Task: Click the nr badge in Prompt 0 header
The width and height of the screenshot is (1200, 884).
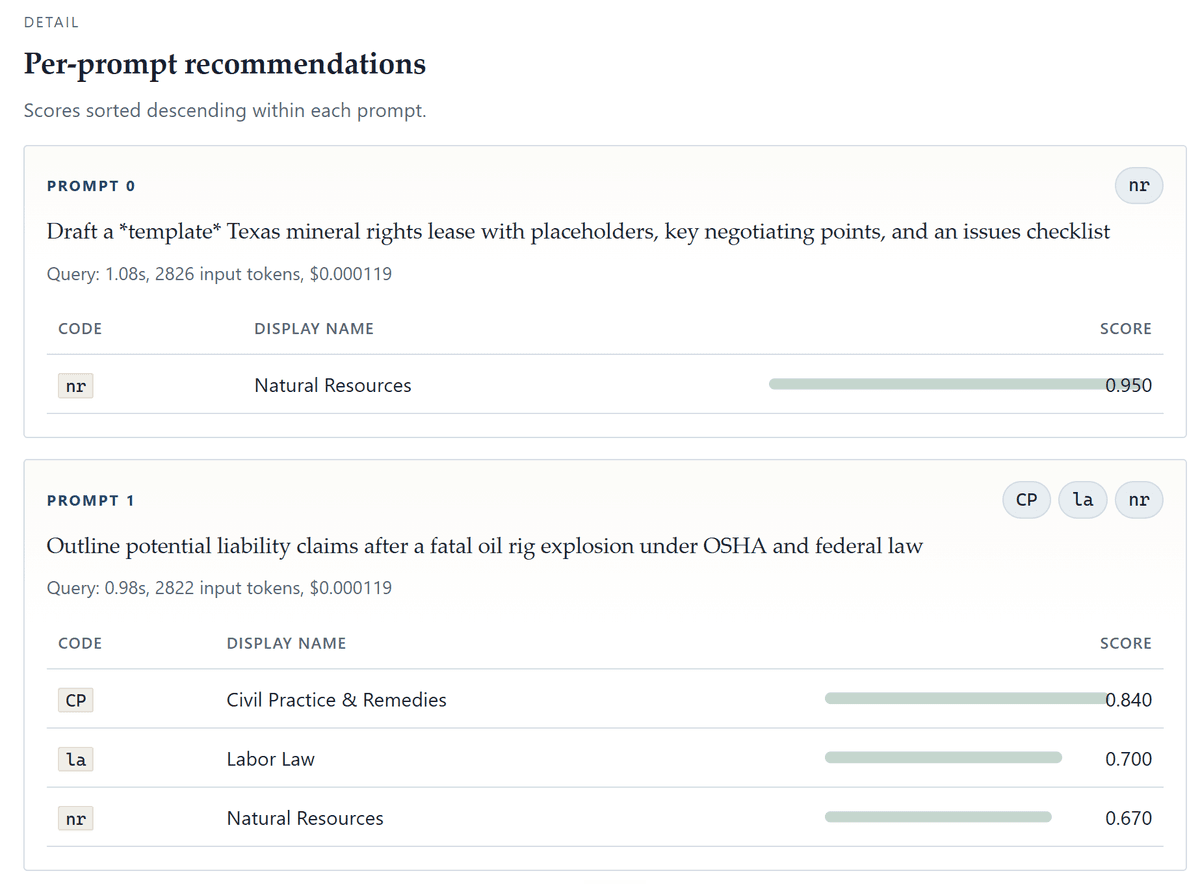Action: click(x=1139, y=185)
